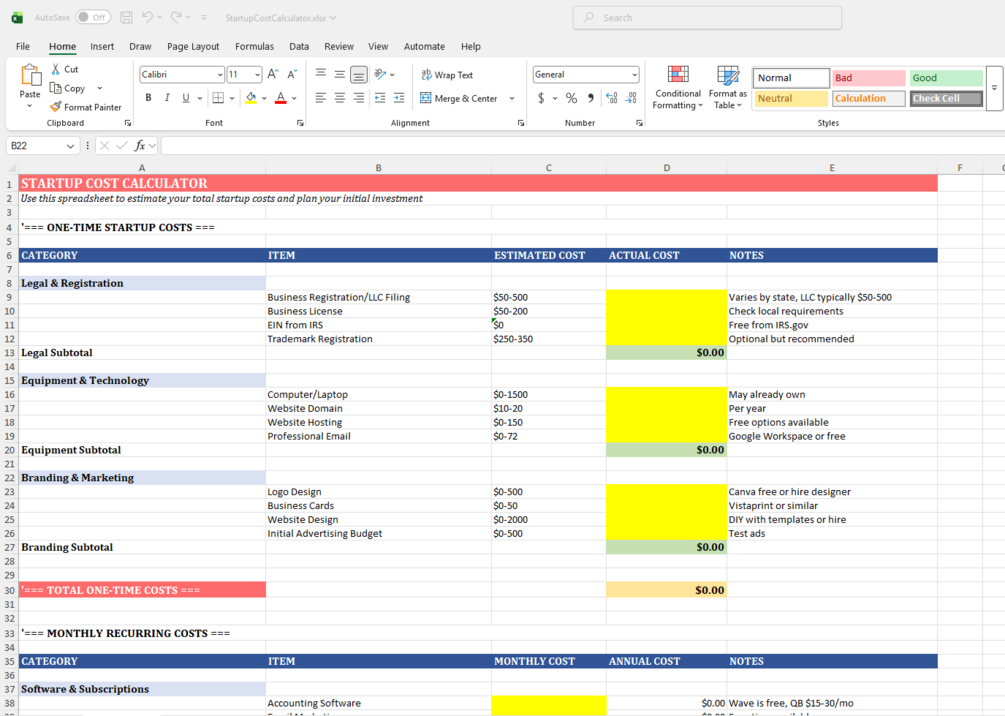Click the Increase Indent icon
This screenshot has width=1005, height=716.
pos(399,97)
